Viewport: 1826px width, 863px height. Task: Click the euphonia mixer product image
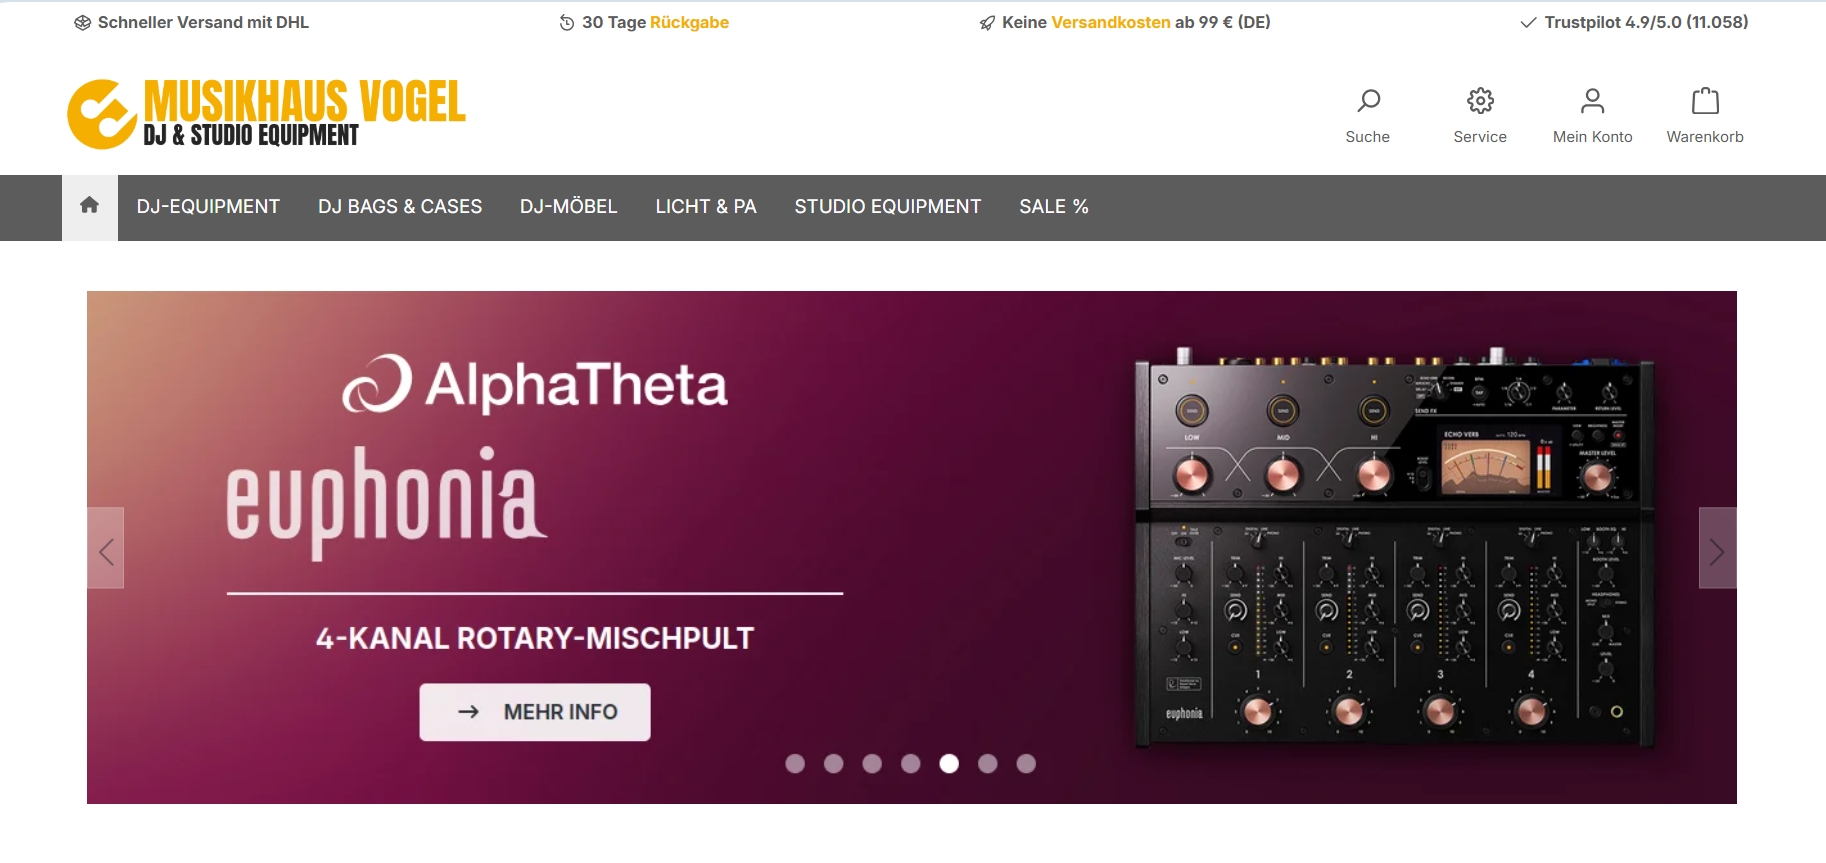pos(1395,548)
